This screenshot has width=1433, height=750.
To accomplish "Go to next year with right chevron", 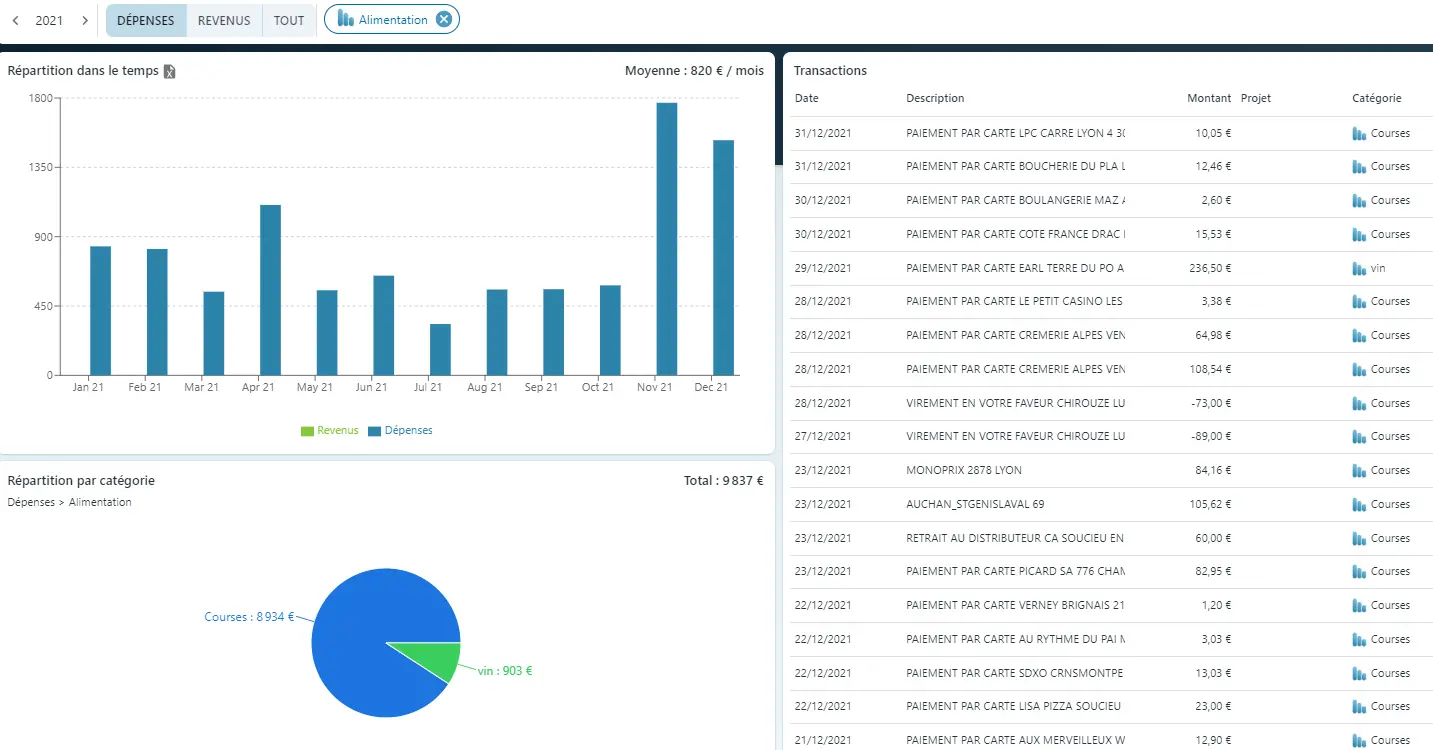I will [x=85, y=20].
